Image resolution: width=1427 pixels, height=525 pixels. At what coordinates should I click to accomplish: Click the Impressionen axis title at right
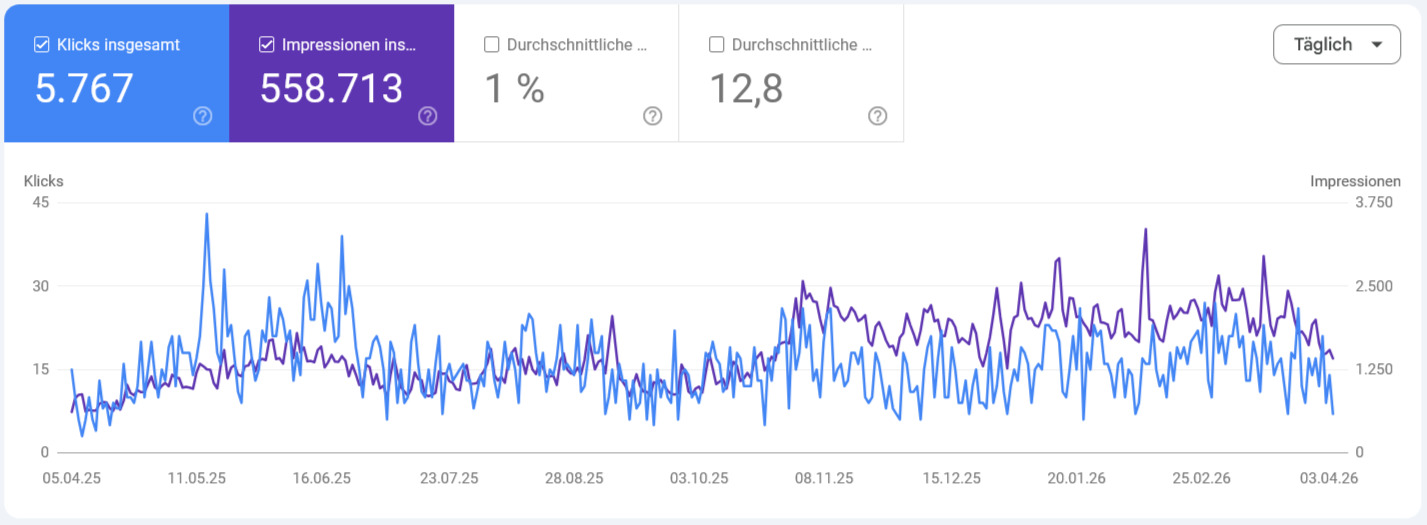point(1355,181)
